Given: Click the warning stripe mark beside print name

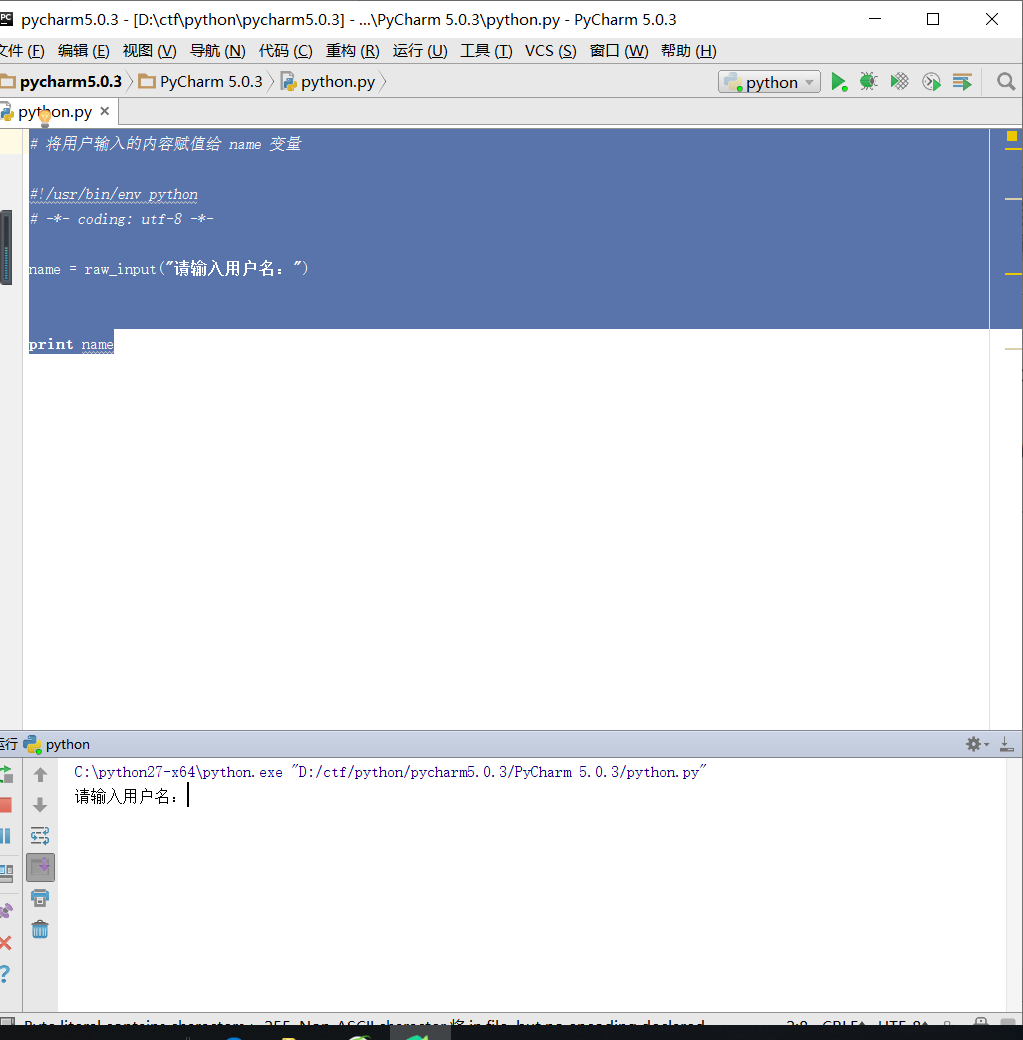Looking at the screenshot, I should point(1013,349).
